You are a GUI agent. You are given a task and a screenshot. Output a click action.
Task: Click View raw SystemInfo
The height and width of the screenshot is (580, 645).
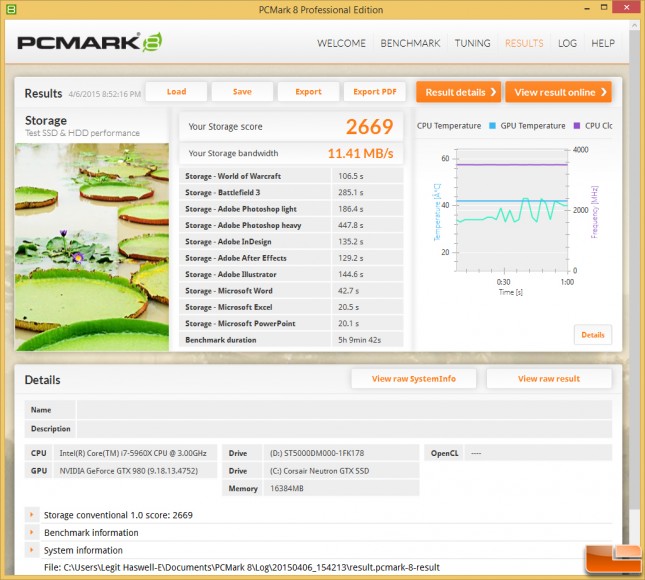pos(414,379)
